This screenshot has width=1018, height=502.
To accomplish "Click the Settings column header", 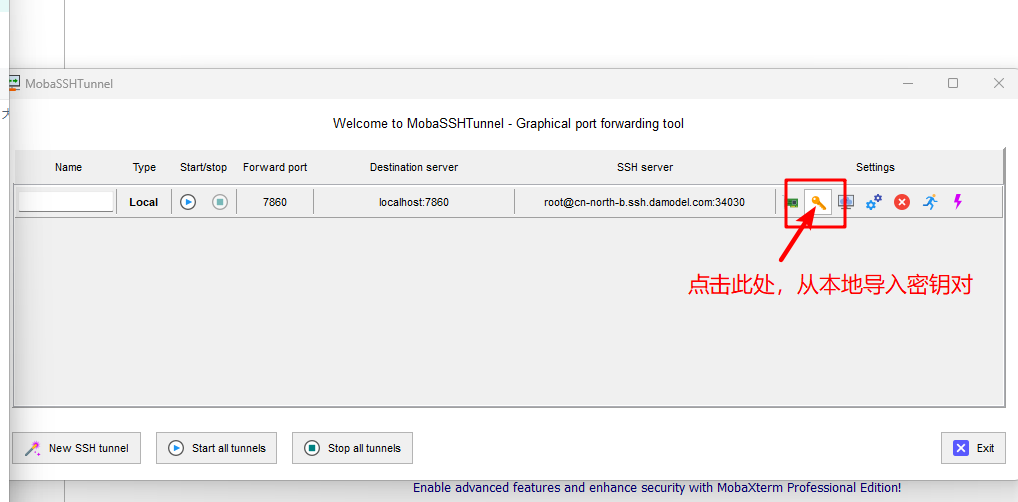I will (875, 168).
